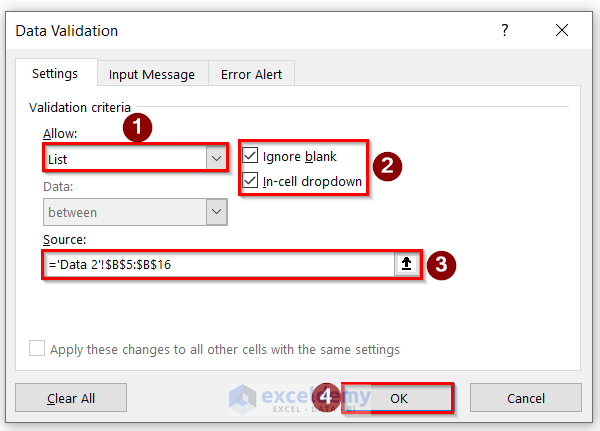Click inside the Source formula field
600x431 pixels.
[x=218, y=265]
